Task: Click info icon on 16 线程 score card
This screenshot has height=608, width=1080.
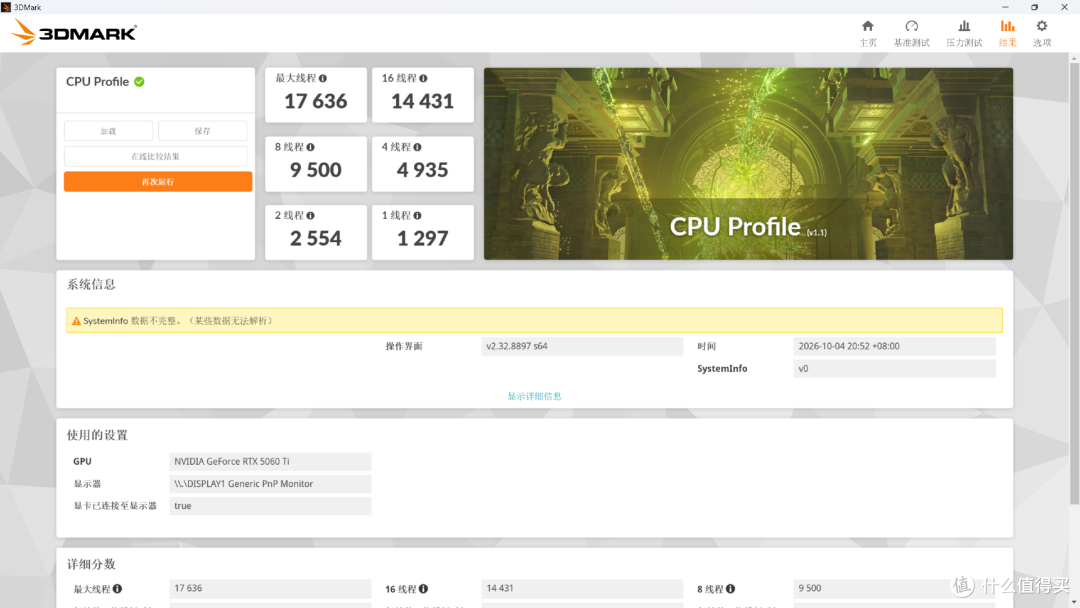Action: 424,78
